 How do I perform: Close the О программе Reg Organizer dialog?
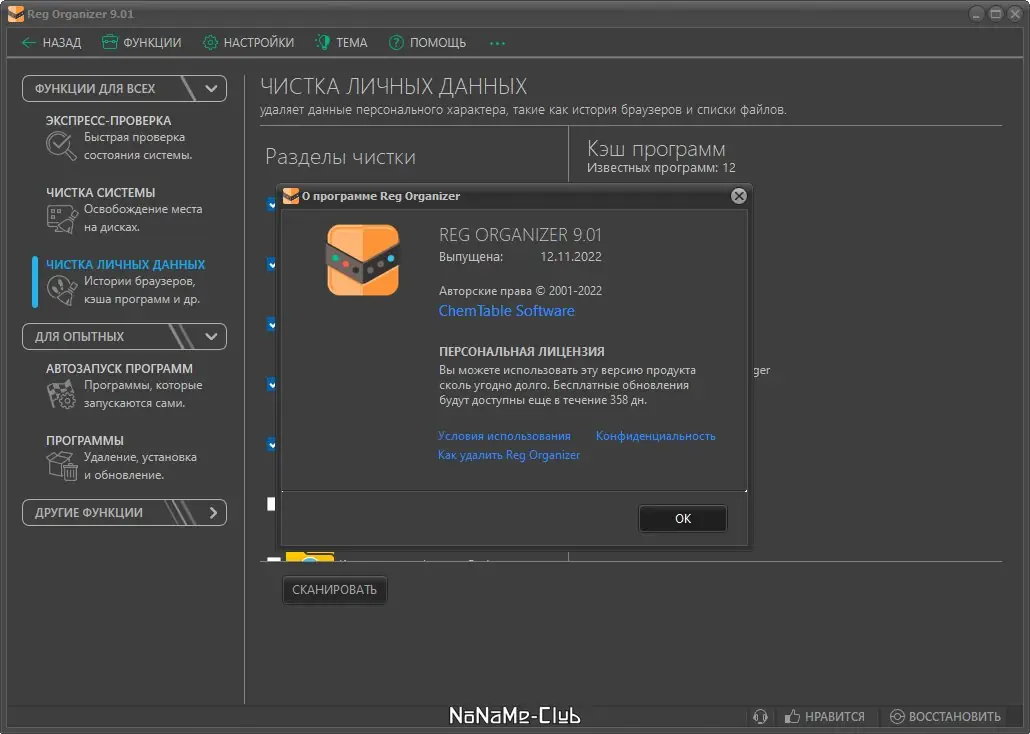tap(738, 196)
